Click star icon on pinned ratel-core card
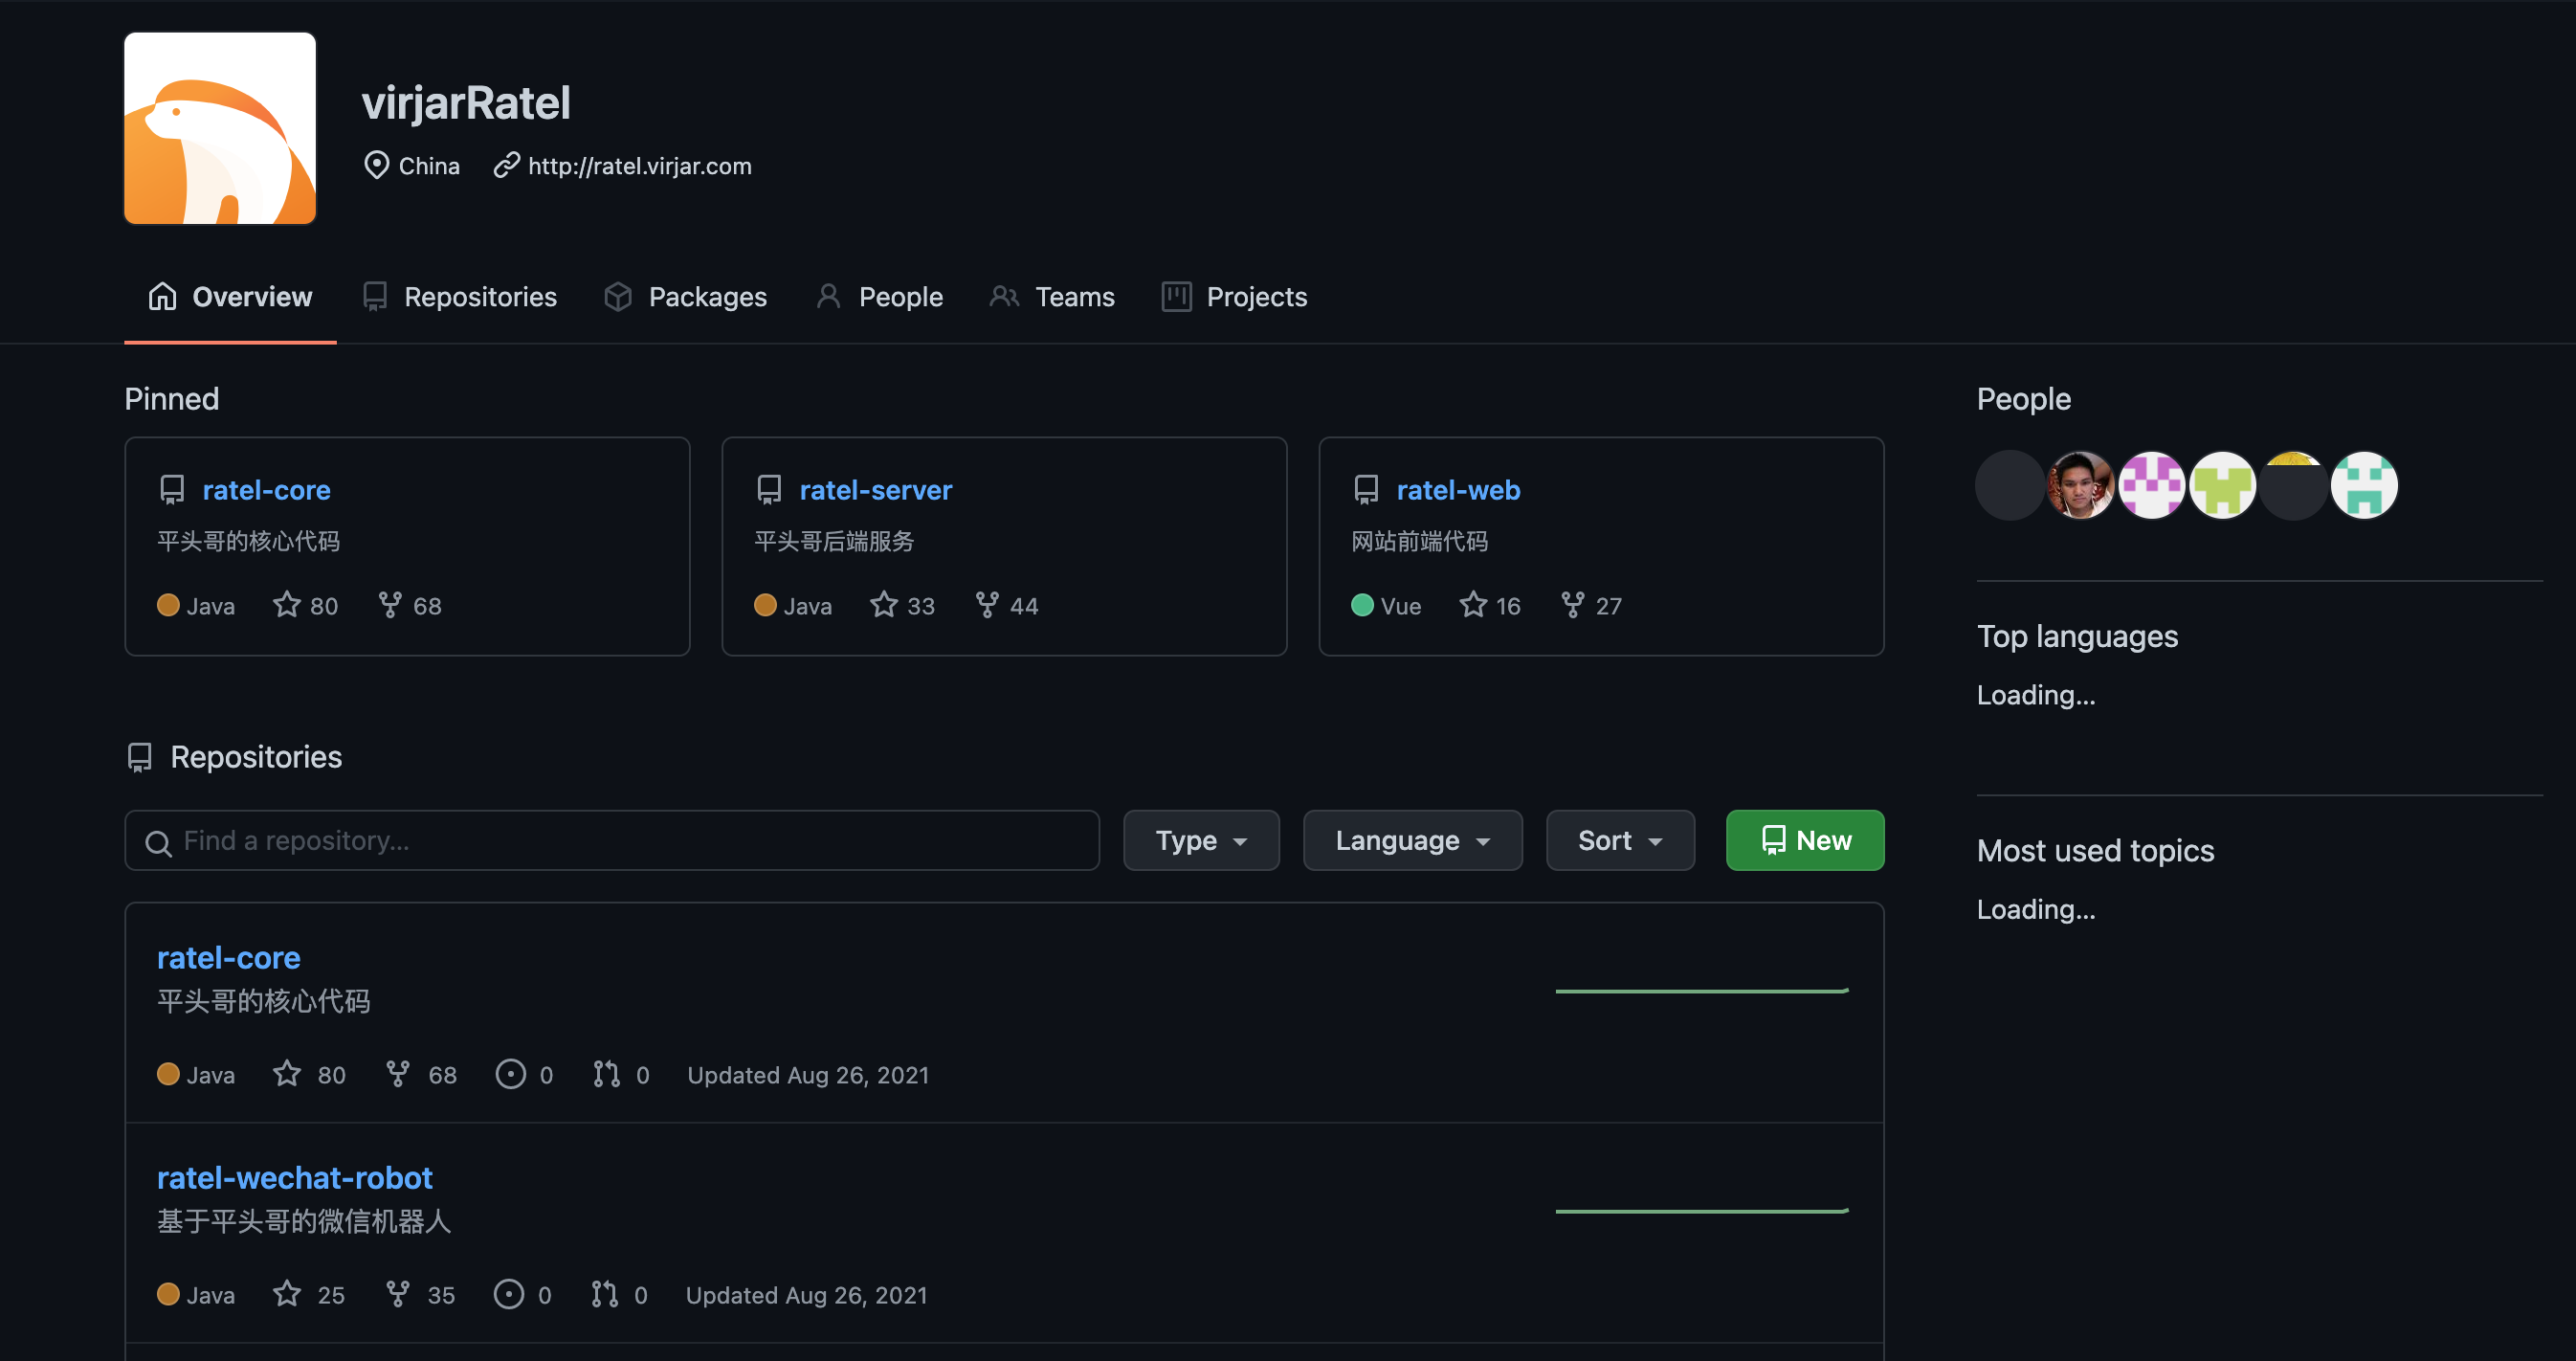Viewport: 2576px width, 1361px height. click(x=287, y=605)
